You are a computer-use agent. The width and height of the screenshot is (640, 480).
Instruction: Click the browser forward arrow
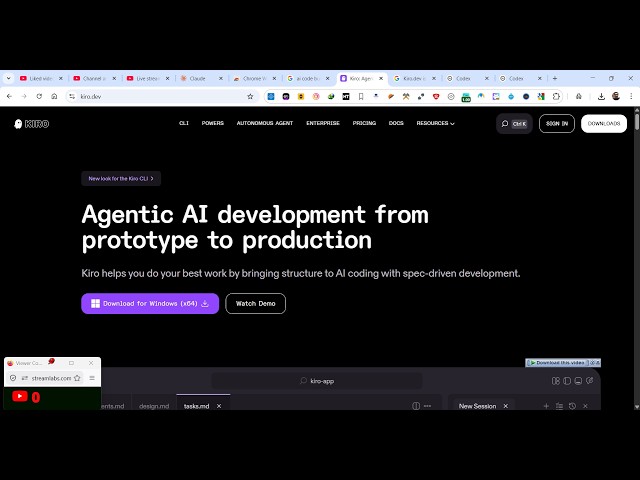click(x=24, y=96)
